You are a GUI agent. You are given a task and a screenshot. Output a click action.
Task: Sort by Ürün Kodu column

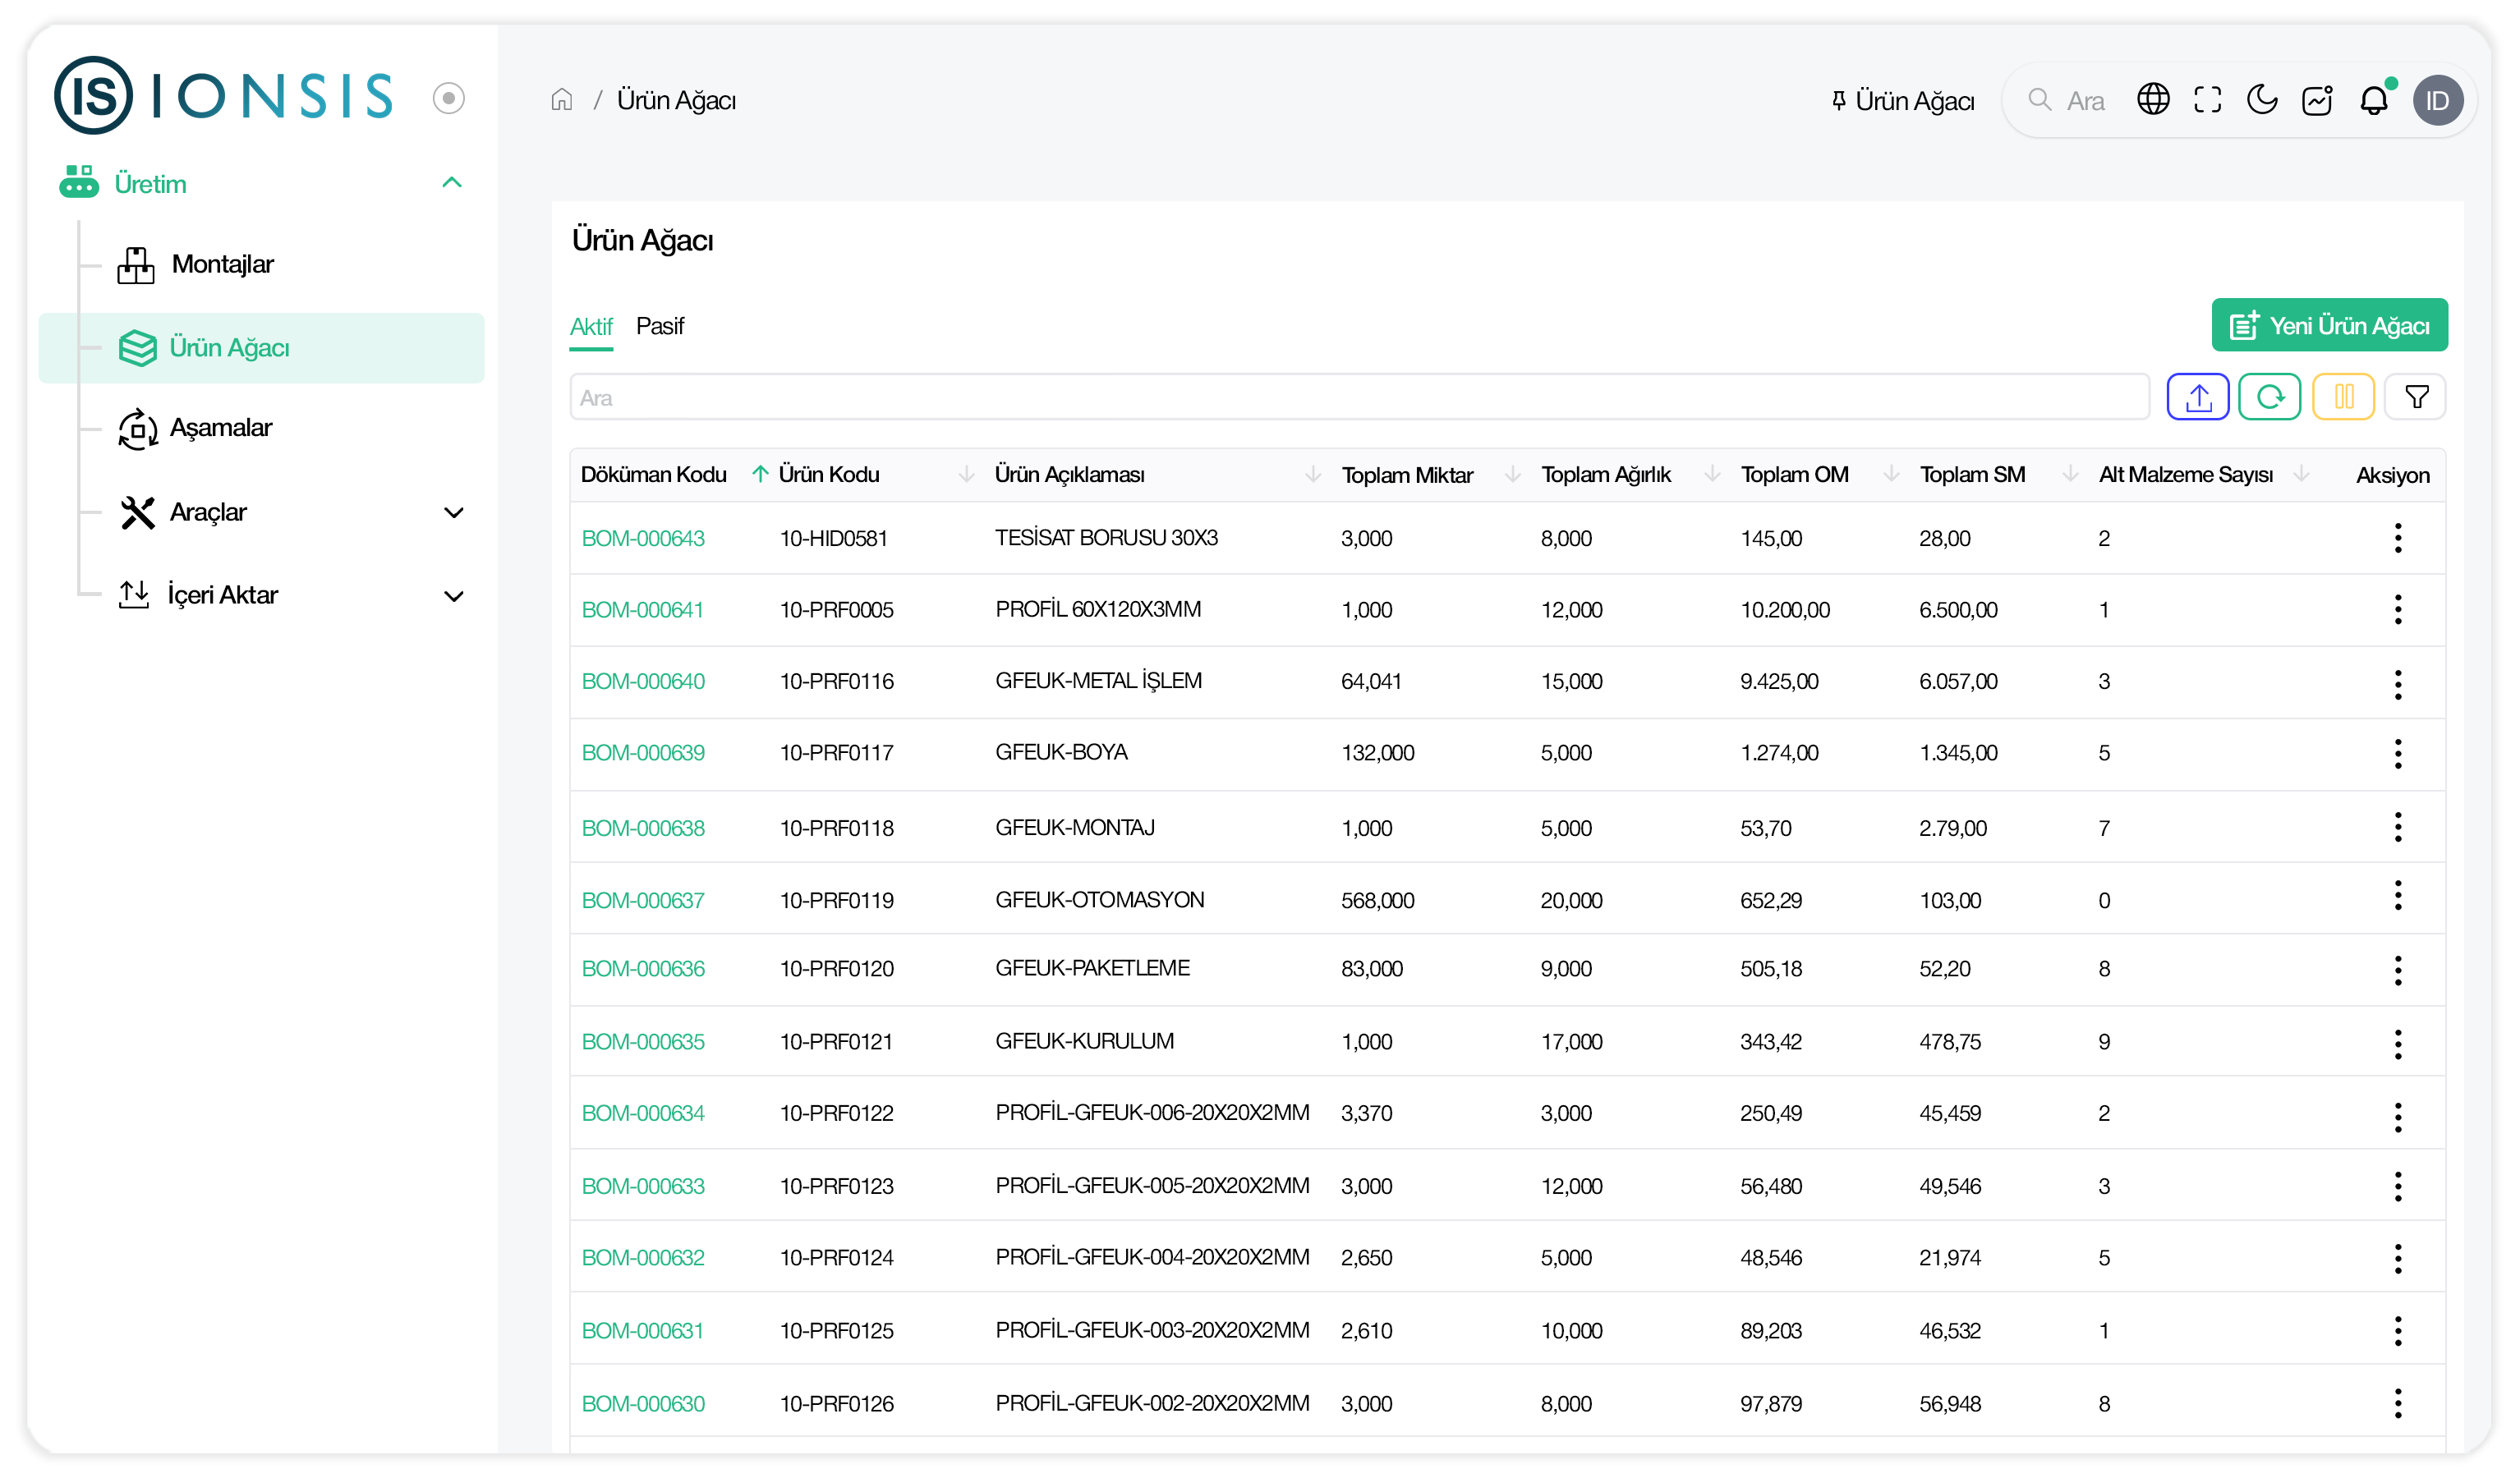pyautogui.click(x=830, y=475)
